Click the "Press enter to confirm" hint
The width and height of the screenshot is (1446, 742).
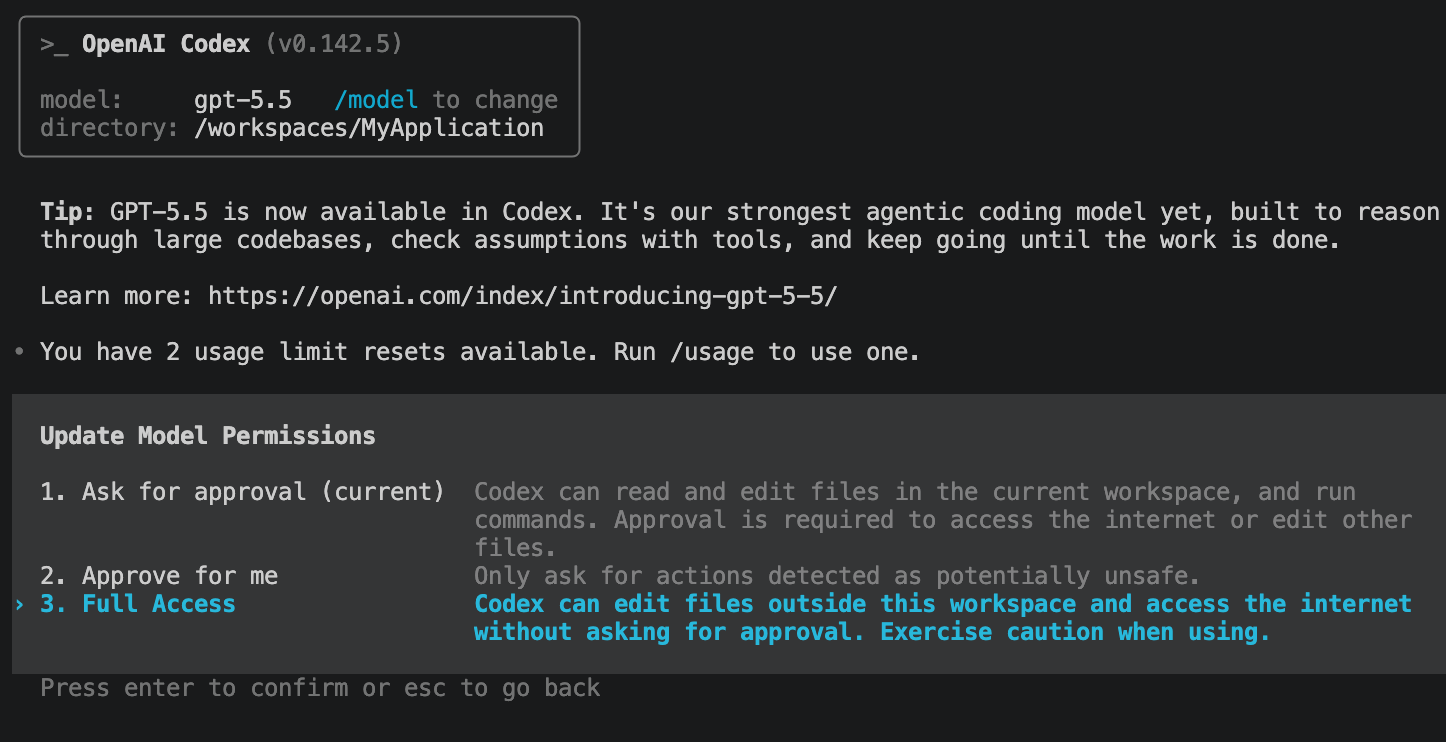point(320,688)
